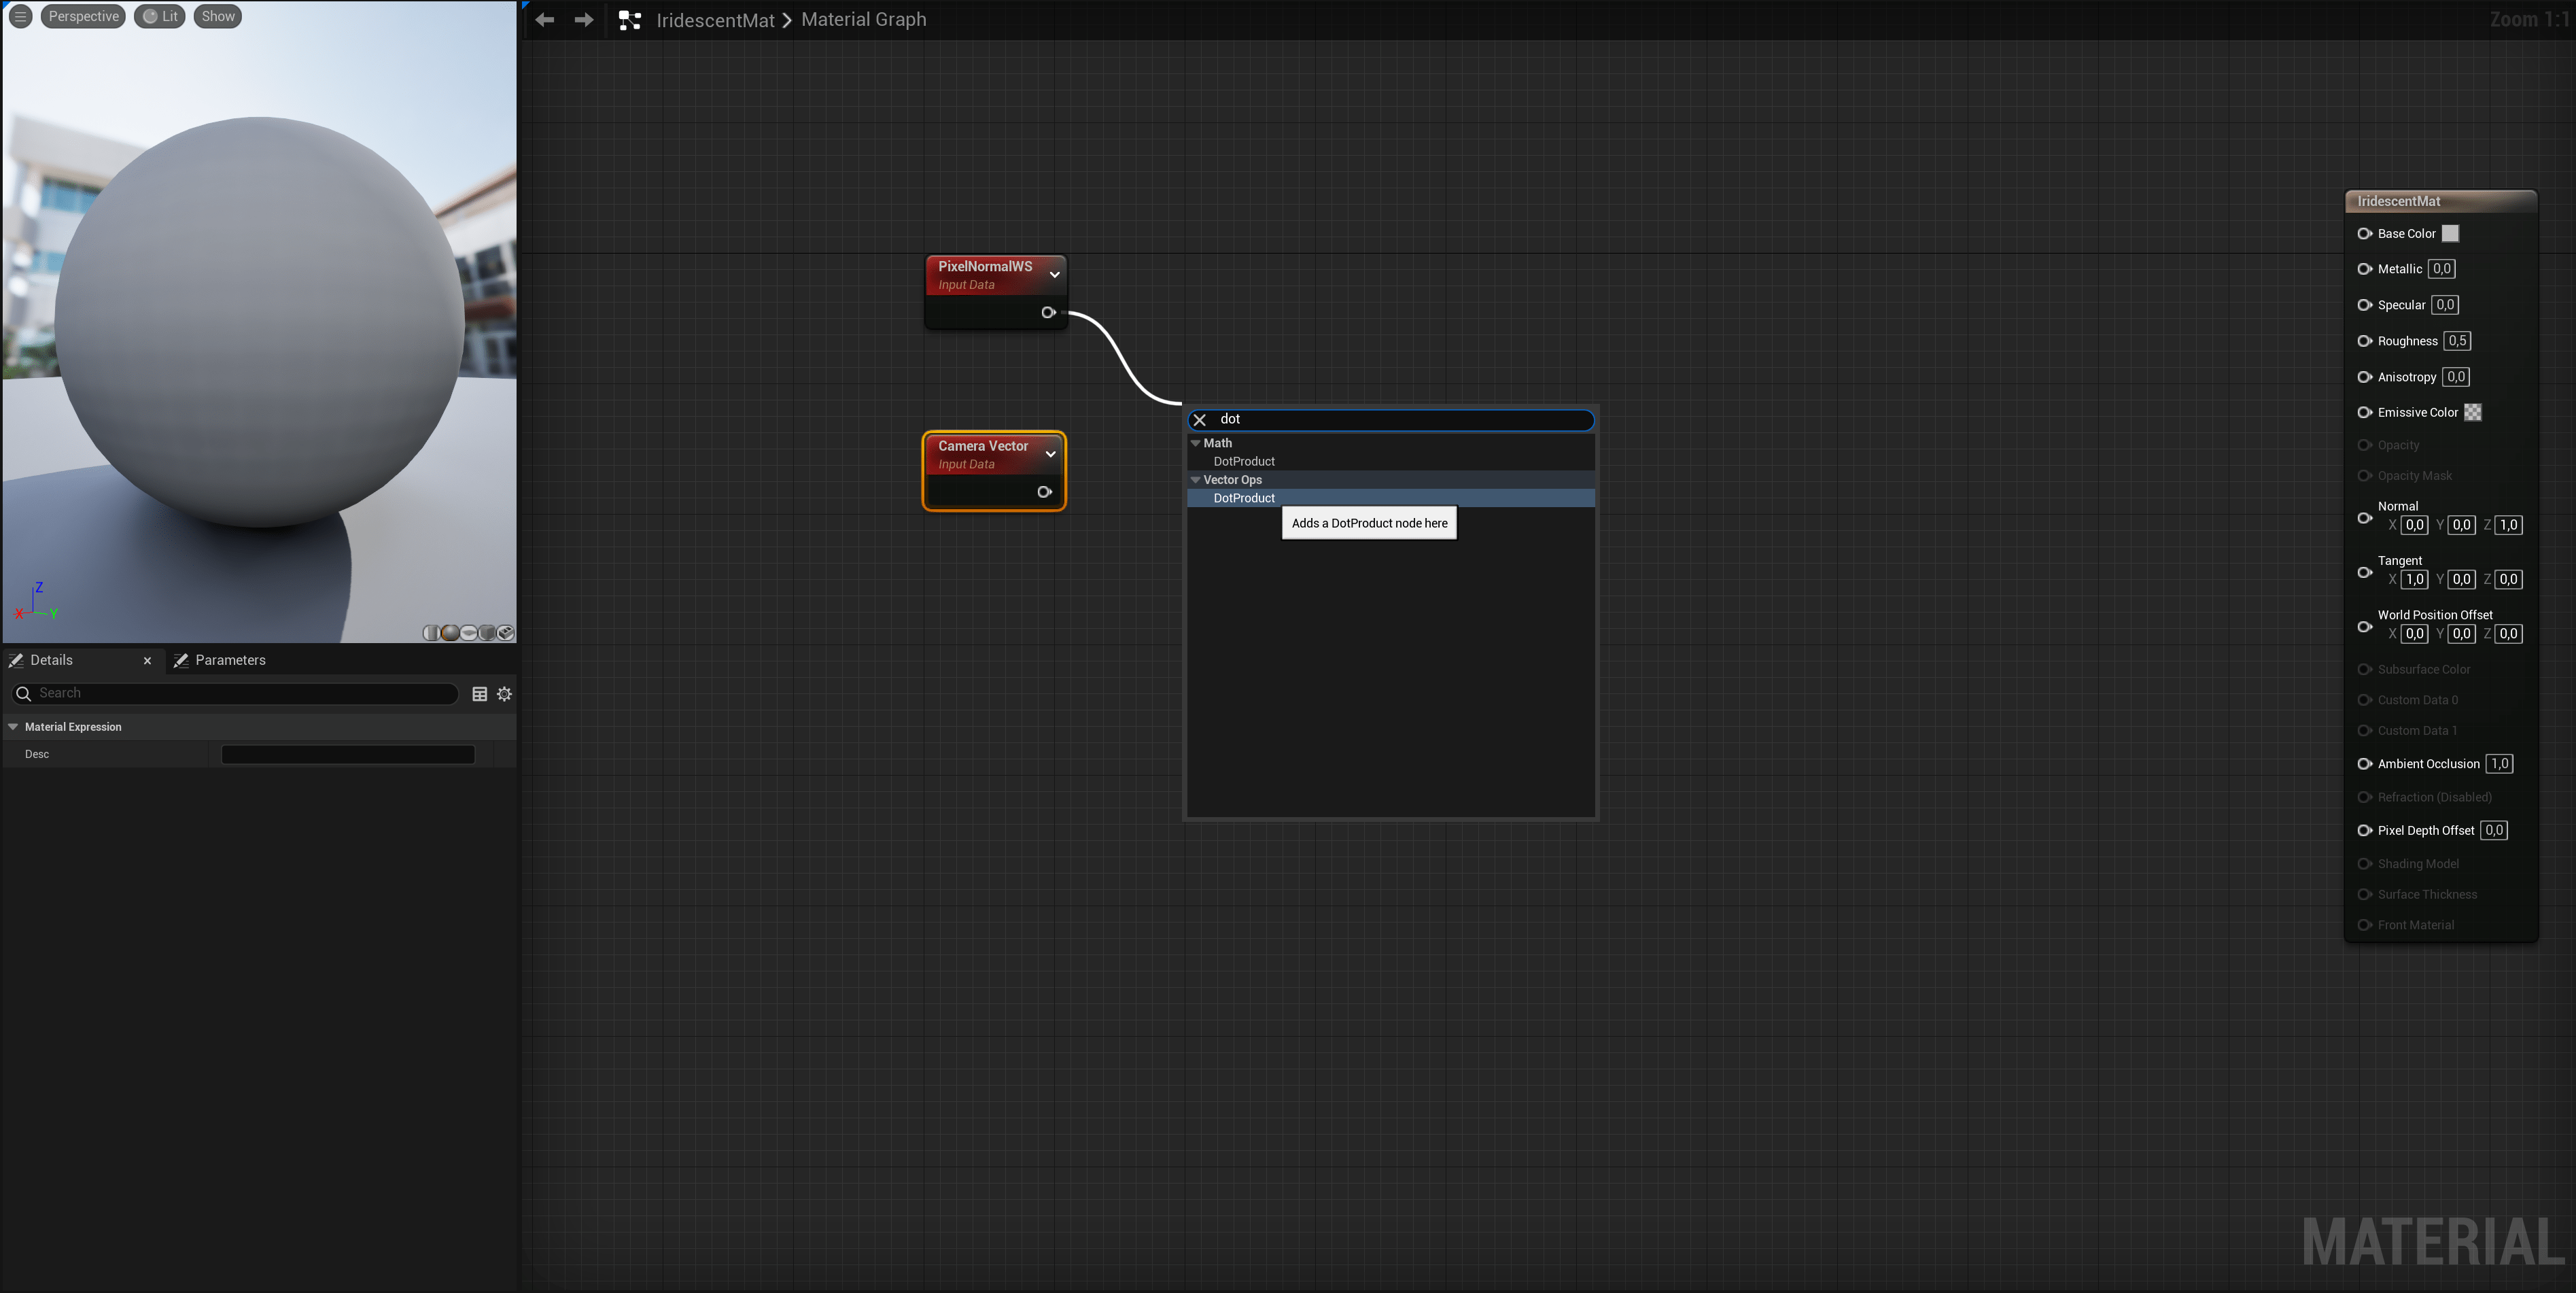Image resolution: width=2576 pixels, height=1293 pixels.
Task: Collapse Material Expression section
Action: 14,727
